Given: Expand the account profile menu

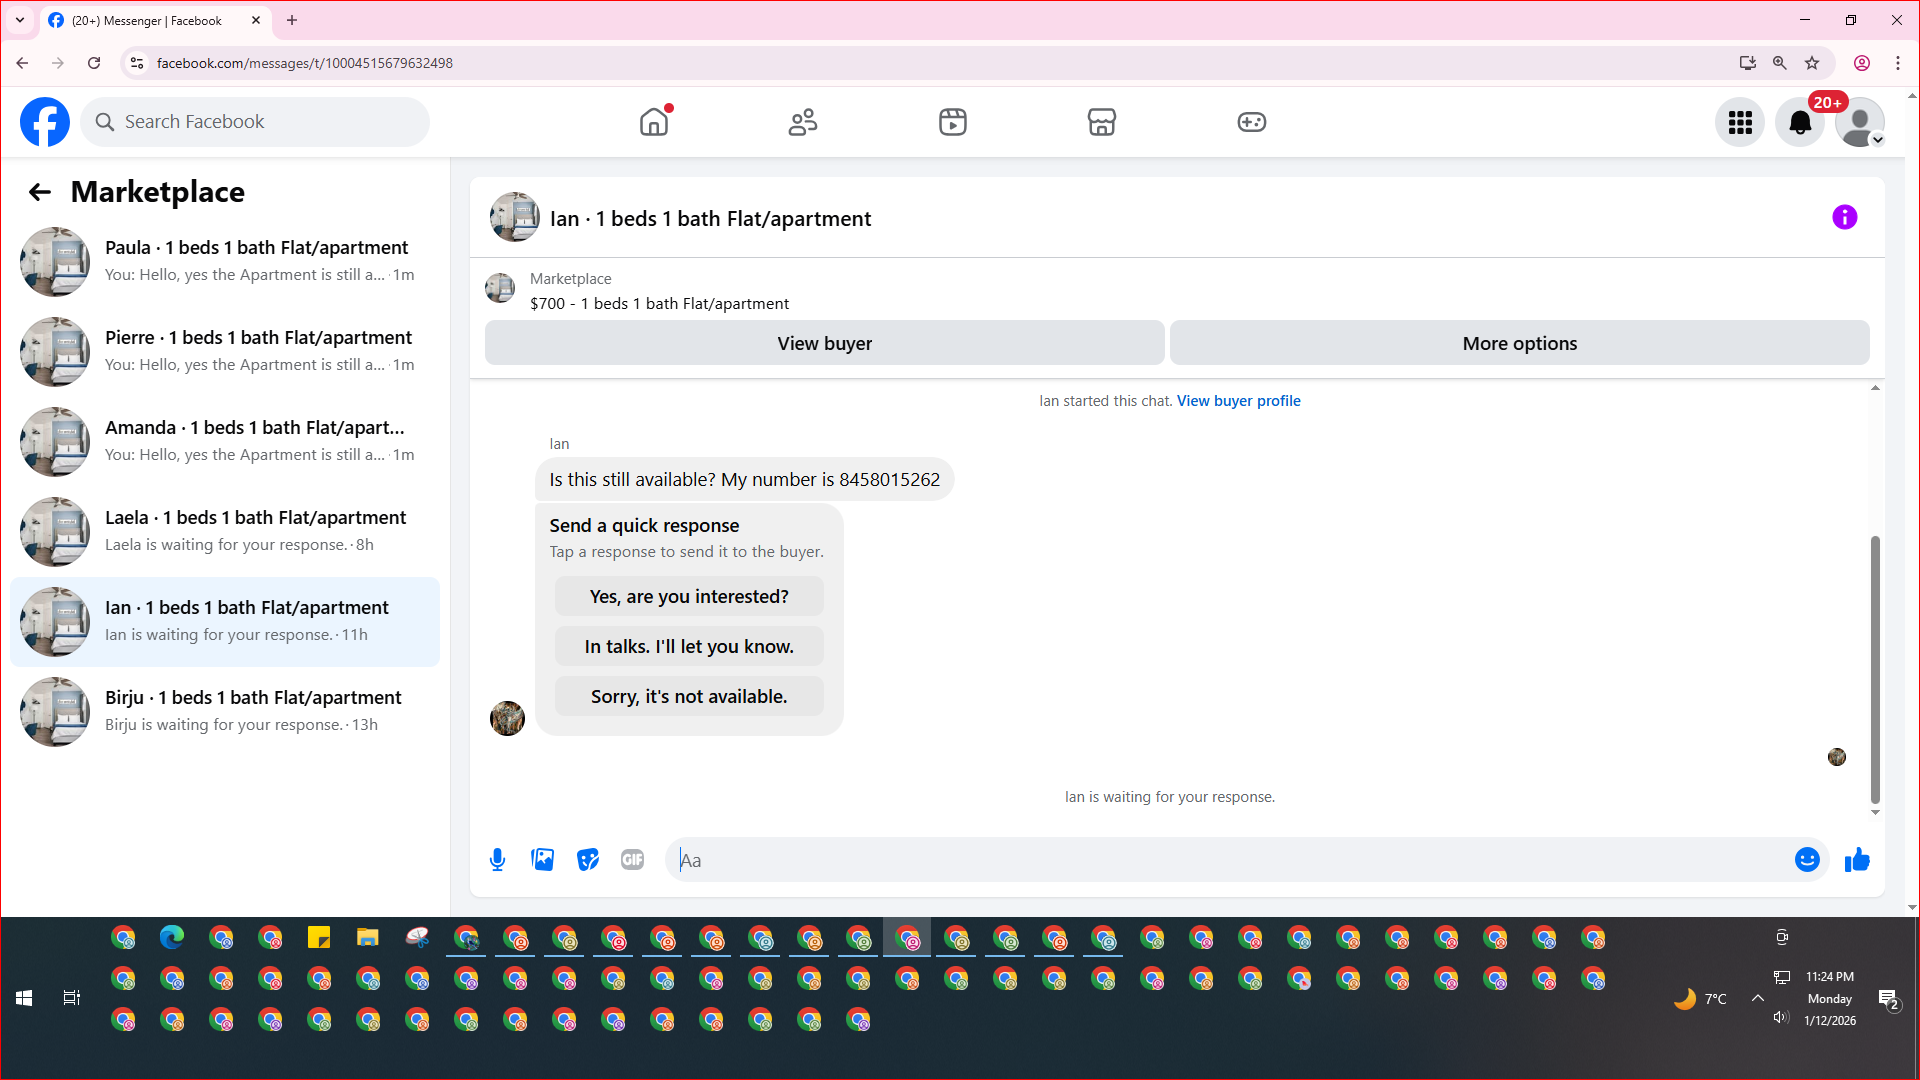Looking at the screenshot, I should [x=1860, y=122].
